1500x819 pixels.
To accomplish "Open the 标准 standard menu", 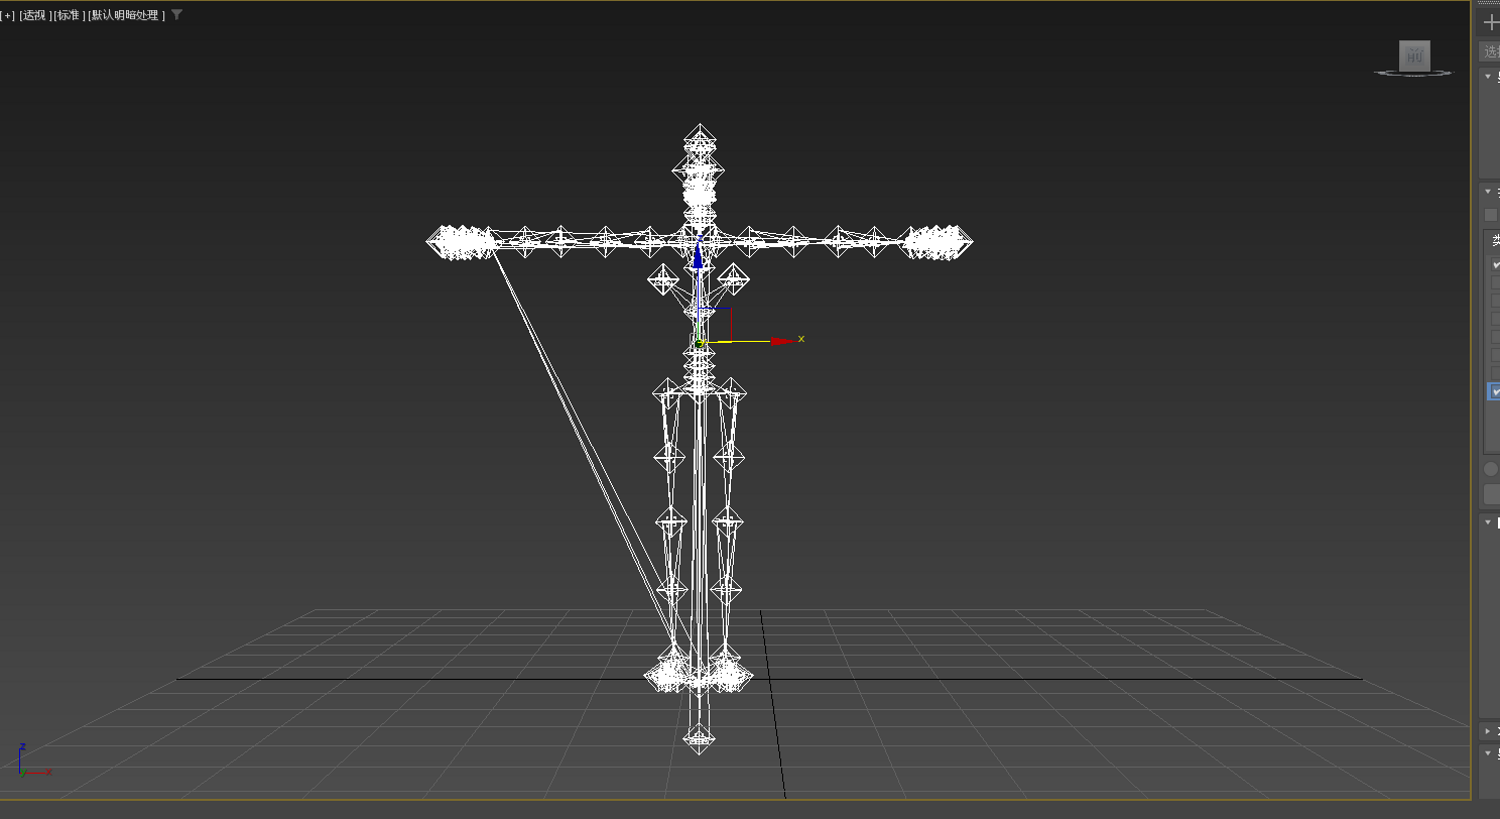I will pyautogui.click(x=69, y=15).
